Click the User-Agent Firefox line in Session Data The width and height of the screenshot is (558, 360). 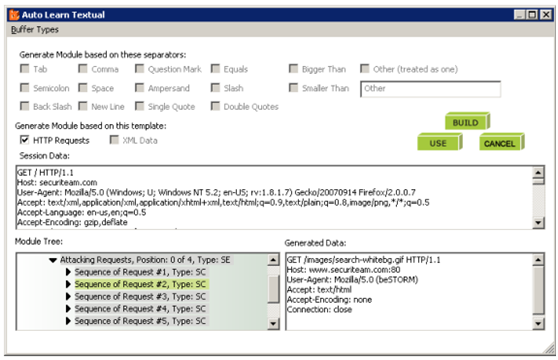(216, 192)
